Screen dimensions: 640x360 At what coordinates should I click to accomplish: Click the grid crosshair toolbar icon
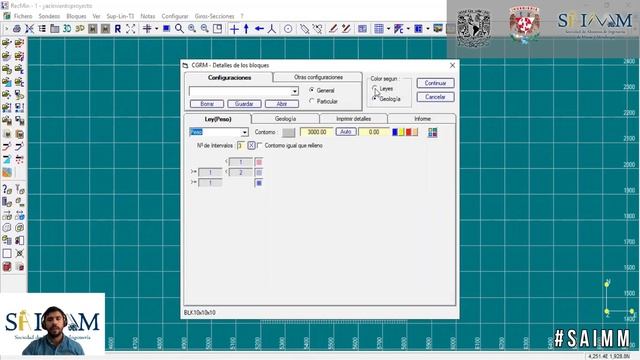pos(147,29)
